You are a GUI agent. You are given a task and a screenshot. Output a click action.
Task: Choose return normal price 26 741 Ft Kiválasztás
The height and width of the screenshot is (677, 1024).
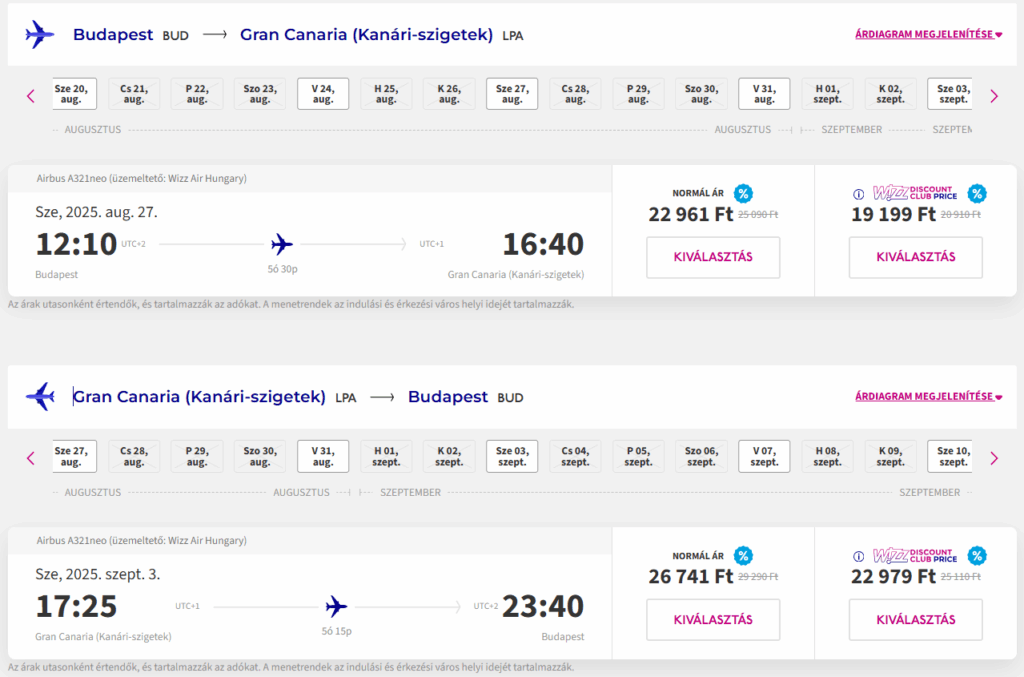[713, 620]
